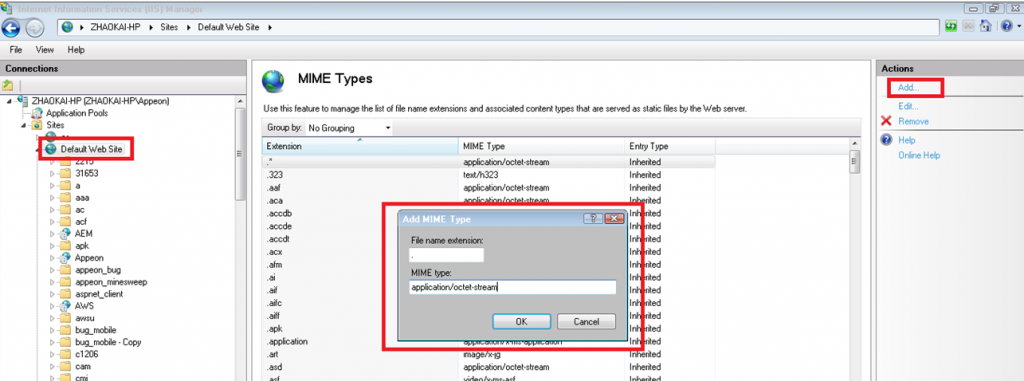Image resolution: width=1024 pixels, height=381 pixels.
Task: Select the c1206 tree item
Action: 86,354
